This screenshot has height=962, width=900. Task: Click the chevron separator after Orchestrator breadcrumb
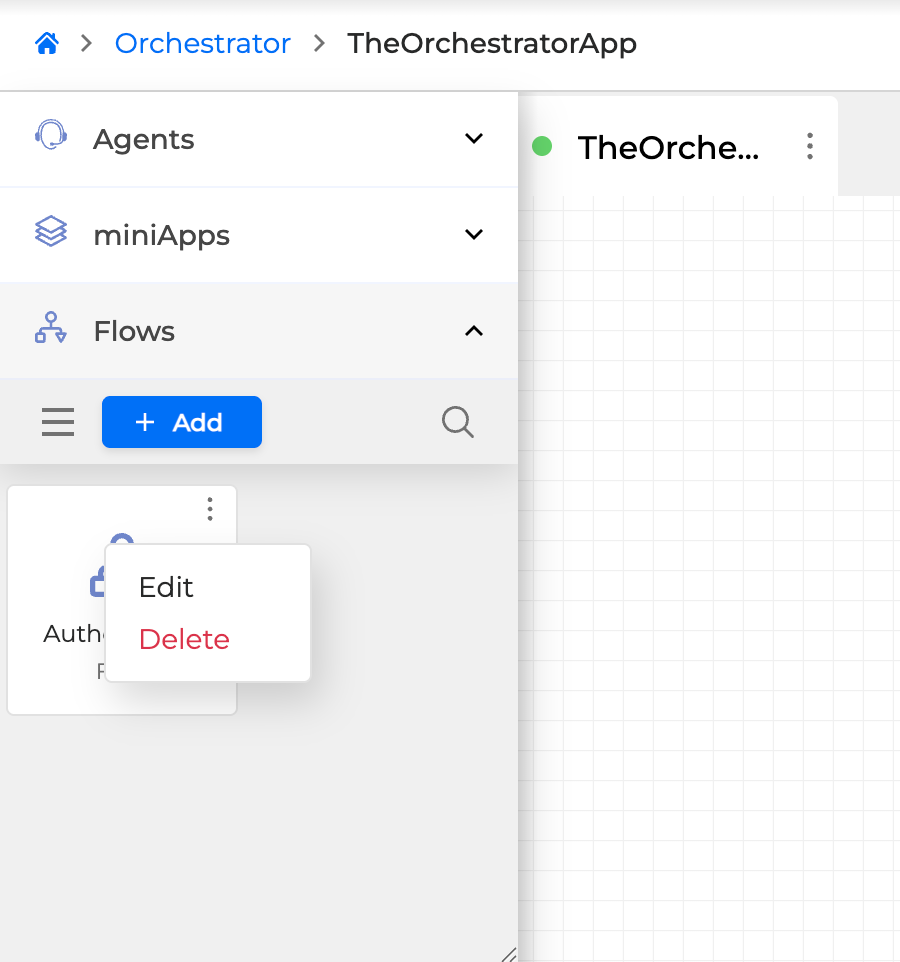click(318, 44)
